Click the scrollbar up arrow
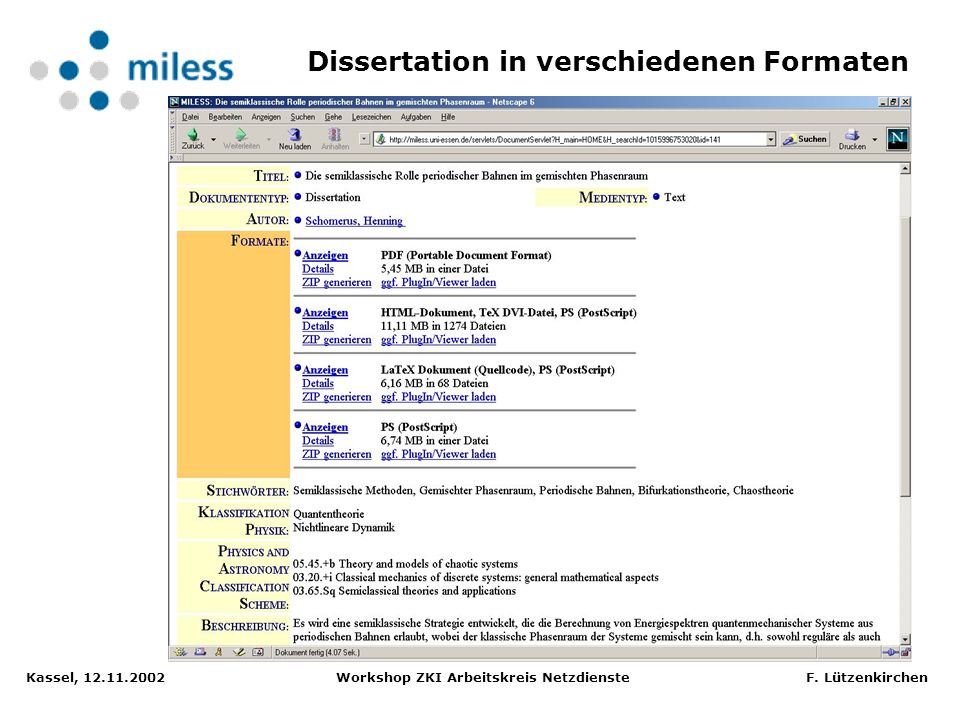The image size is (960, 720). (906, 168)
